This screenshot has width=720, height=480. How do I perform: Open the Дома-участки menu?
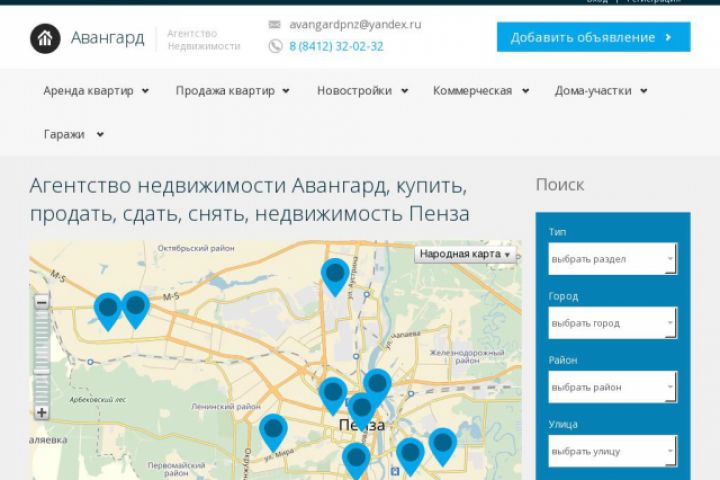[593, 91]
